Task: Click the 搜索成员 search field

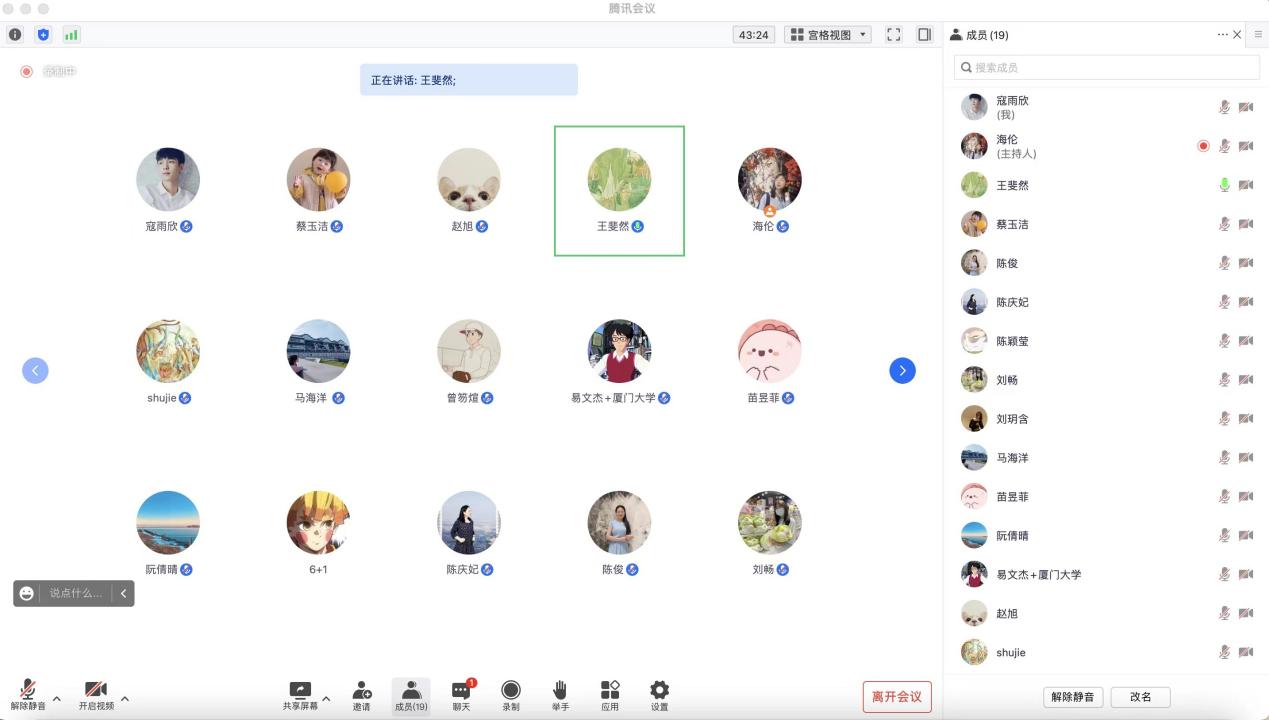Action: [x=1106, y=67]
